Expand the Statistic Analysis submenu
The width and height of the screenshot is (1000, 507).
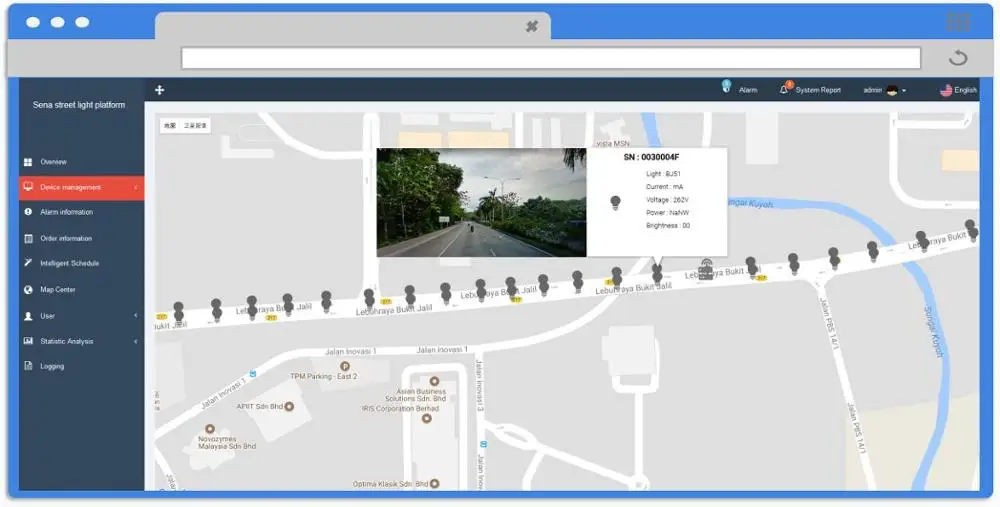tap(135, 341)
